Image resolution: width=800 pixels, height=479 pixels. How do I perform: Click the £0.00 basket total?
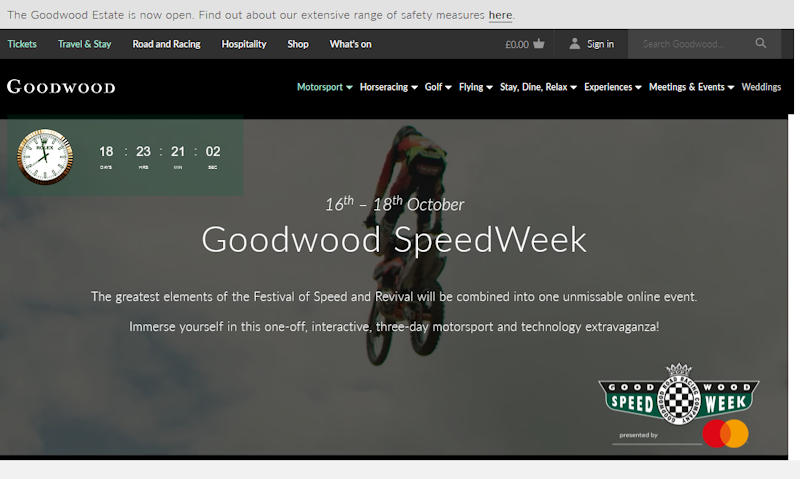pyautogui.click(x=517, y=44)
